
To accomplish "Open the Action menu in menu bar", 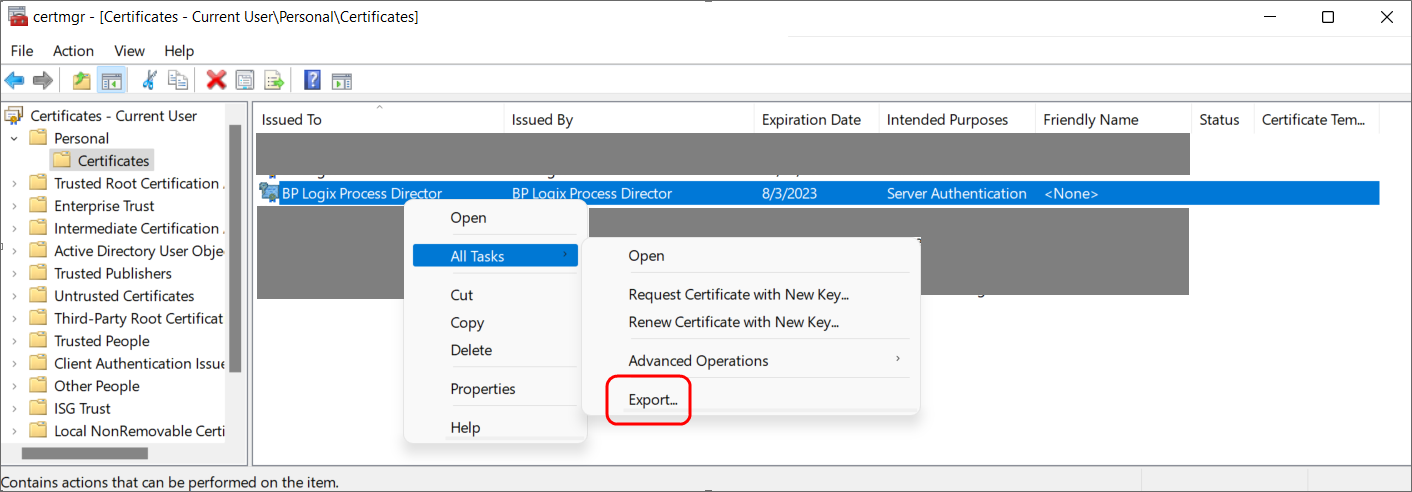I will [x=73, y=50].
